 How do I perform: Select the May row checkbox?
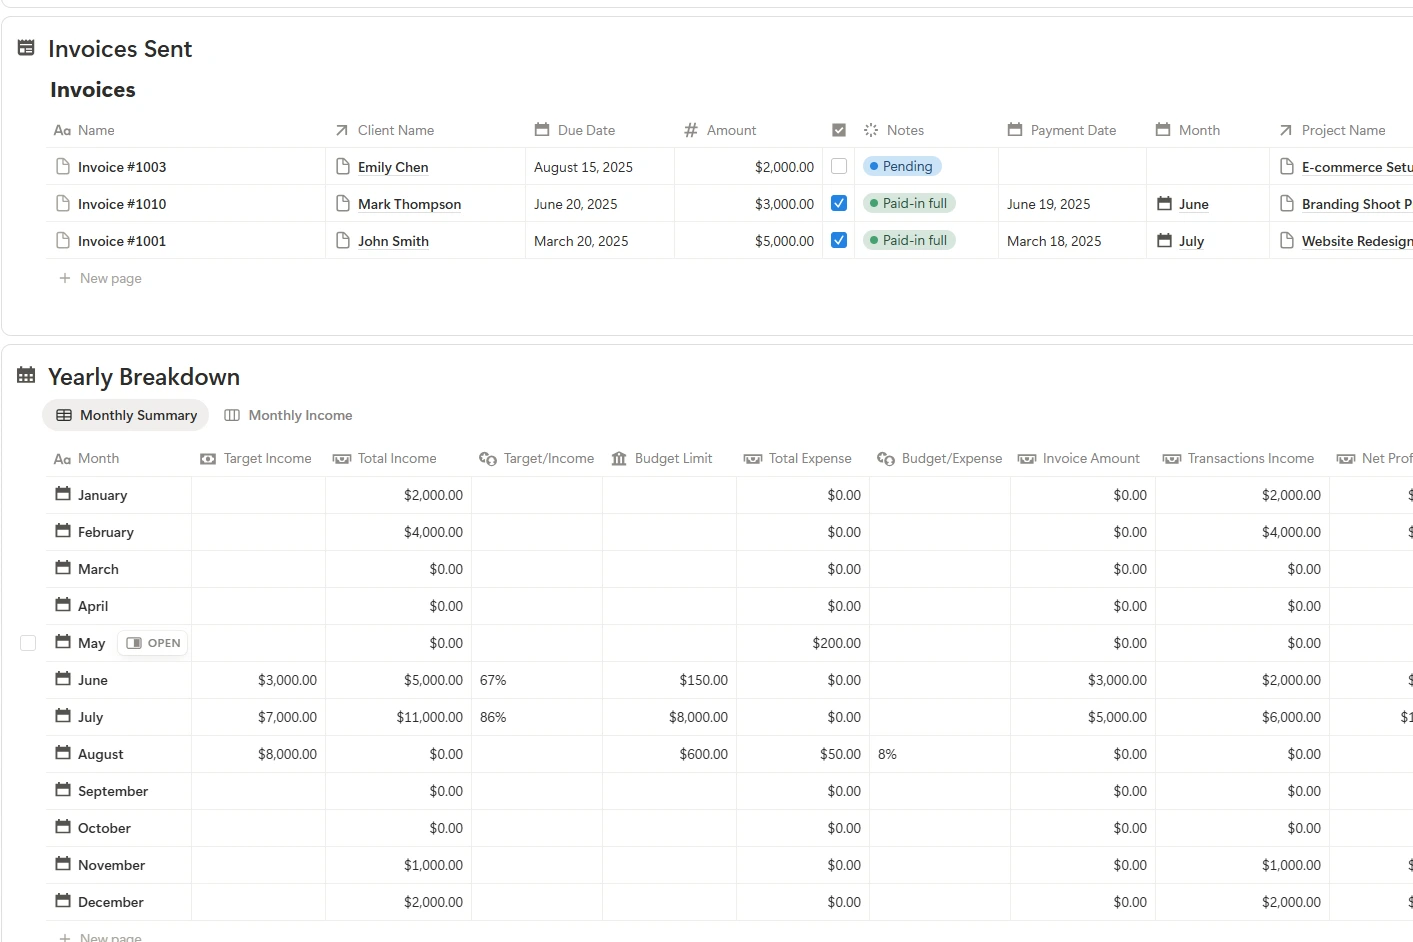tap(28, 643)
